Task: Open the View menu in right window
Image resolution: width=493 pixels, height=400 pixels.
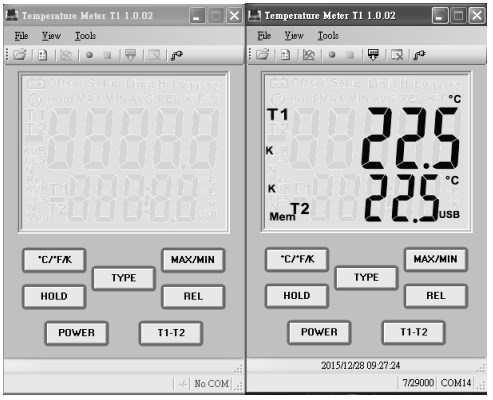Action: point(294,35)
